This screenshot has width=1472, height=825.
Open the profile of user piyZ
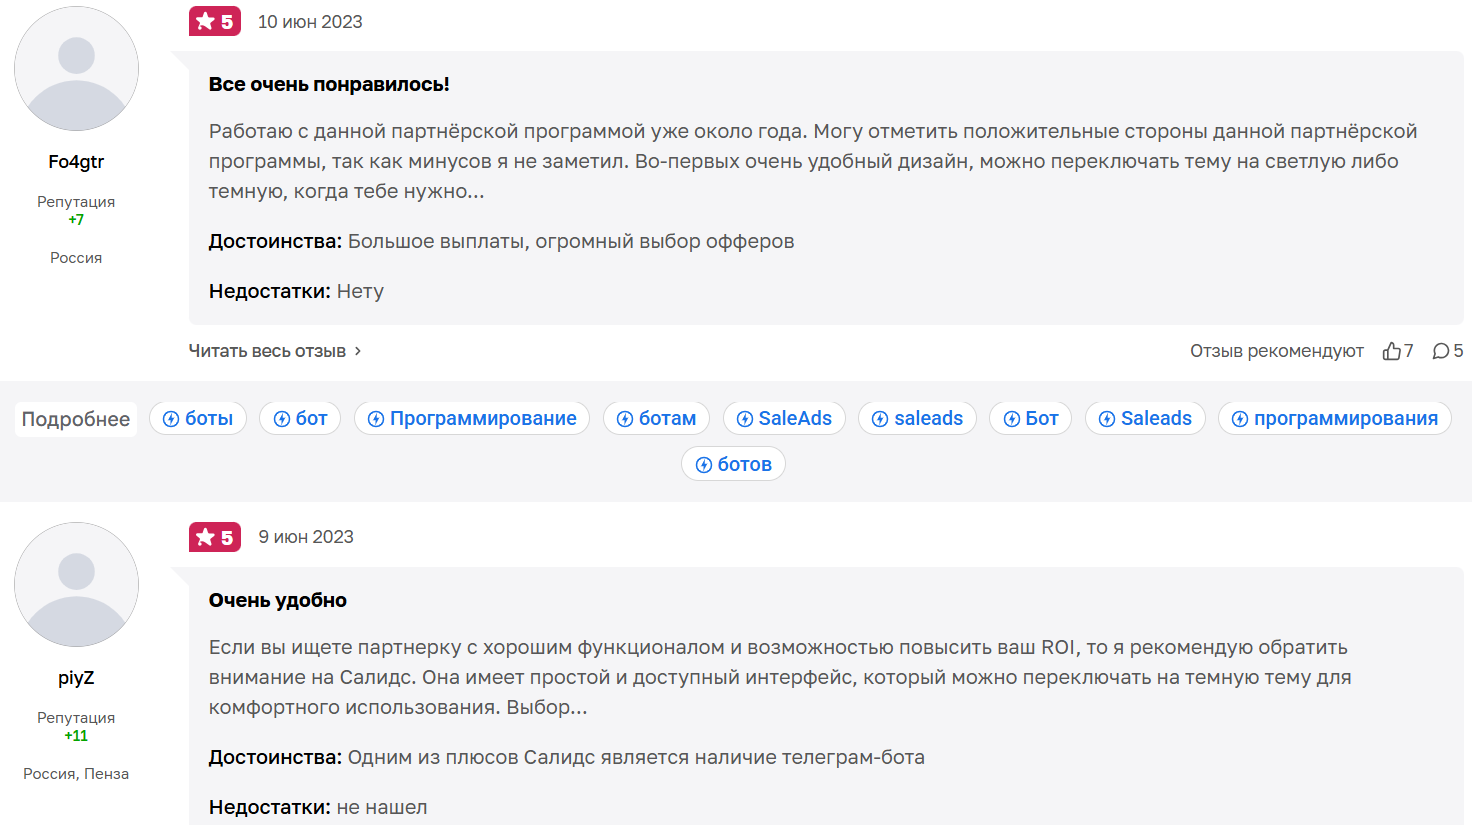(76, 678)
